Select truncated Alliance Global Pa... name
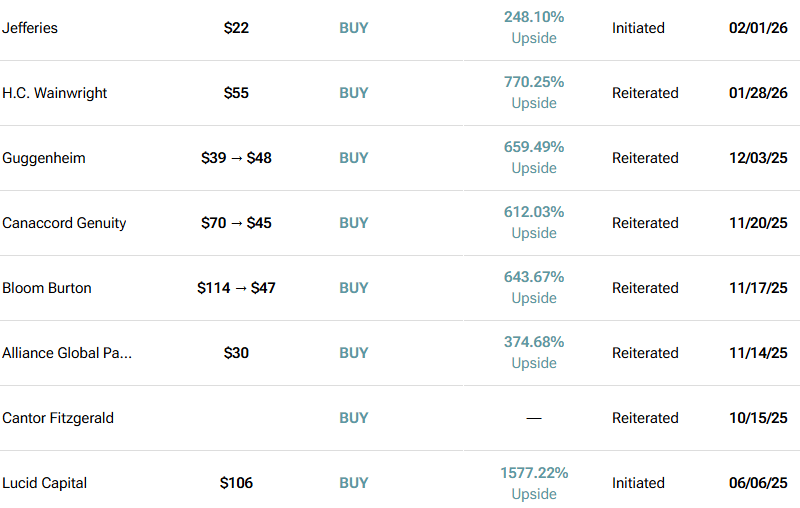The height and width of the screenshot is (508, 800). pyautogui.click(x=67, y=353)
